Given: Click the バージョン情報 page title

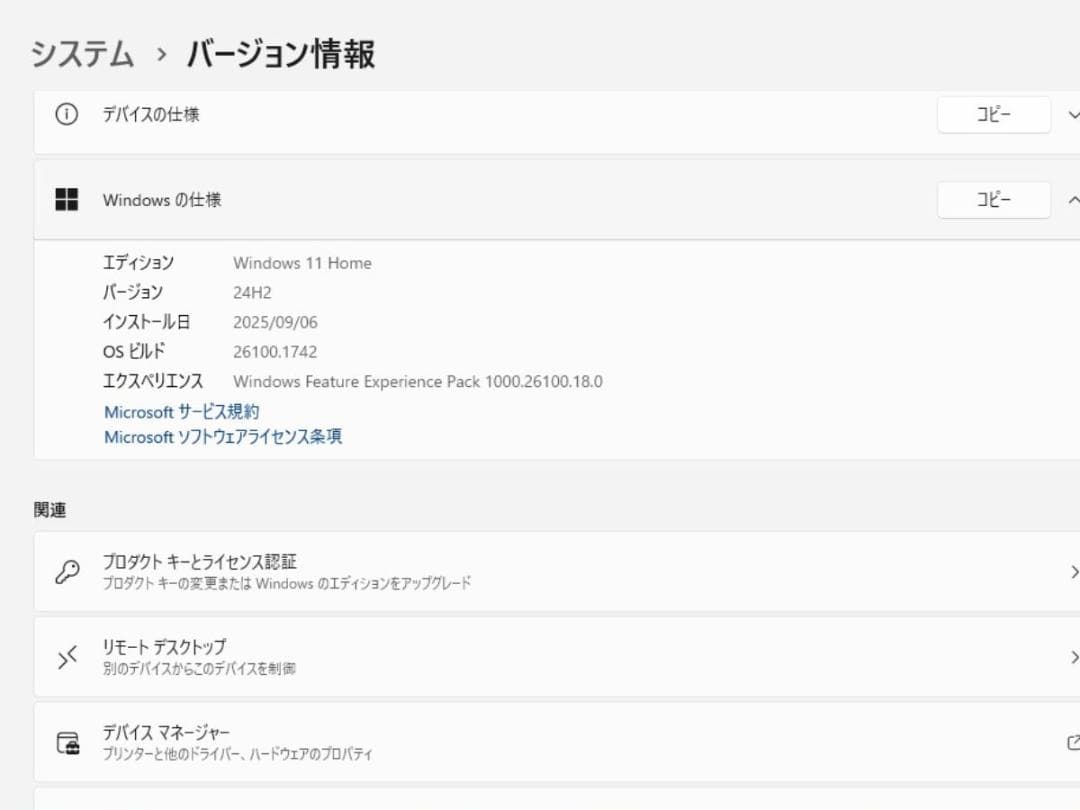Looking at the screenshot, I should point(281,54).
